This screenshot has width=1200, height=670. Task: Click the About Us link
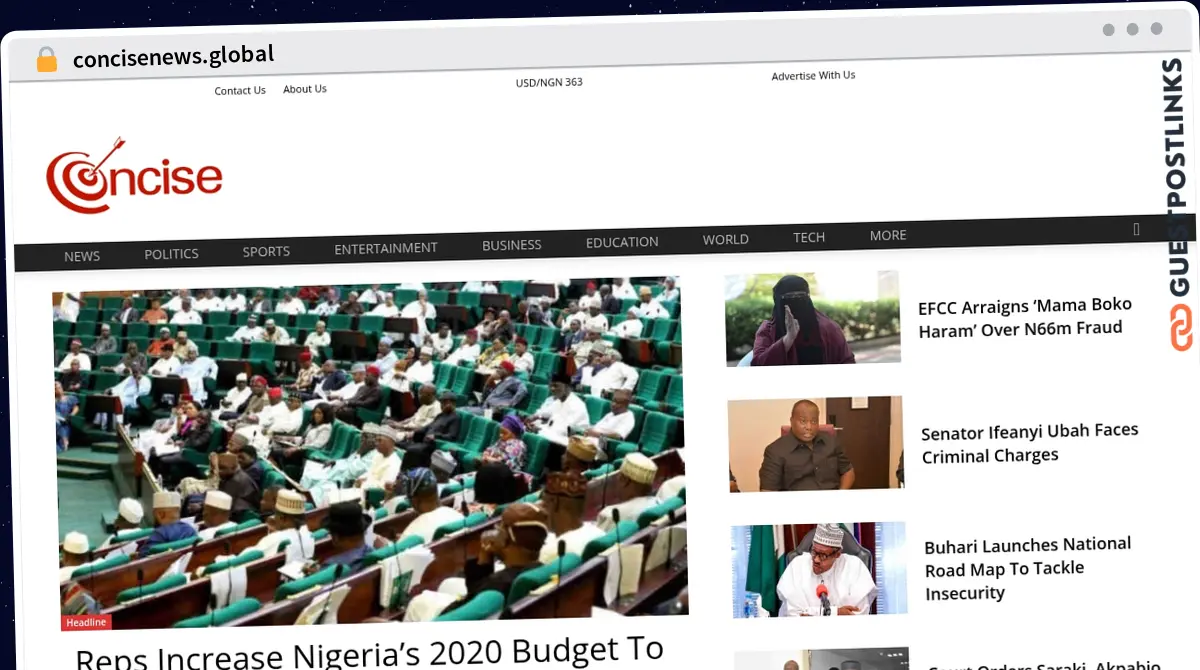(x=304, y=88)
